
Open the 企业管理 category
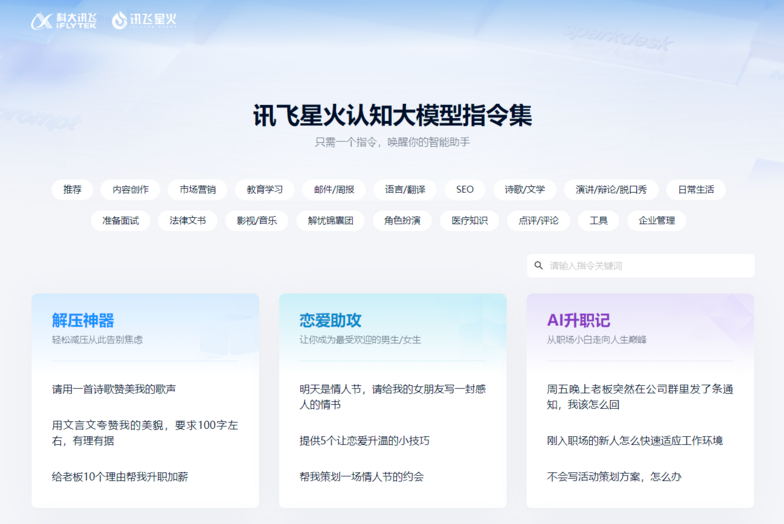656,220
